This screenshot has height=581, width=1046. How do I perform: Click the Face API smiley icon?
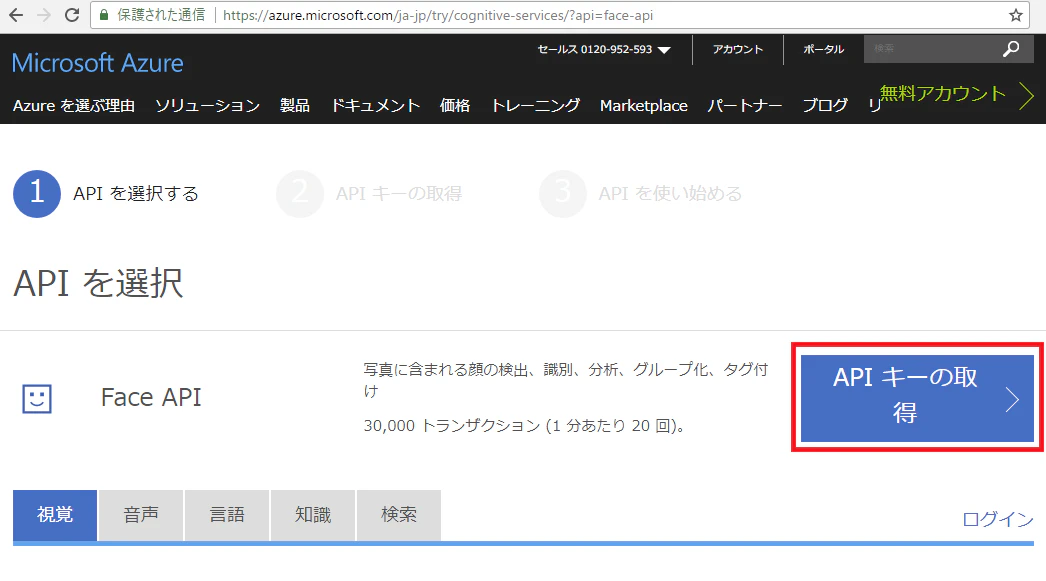pyautogui.click(x=37, y=398)
